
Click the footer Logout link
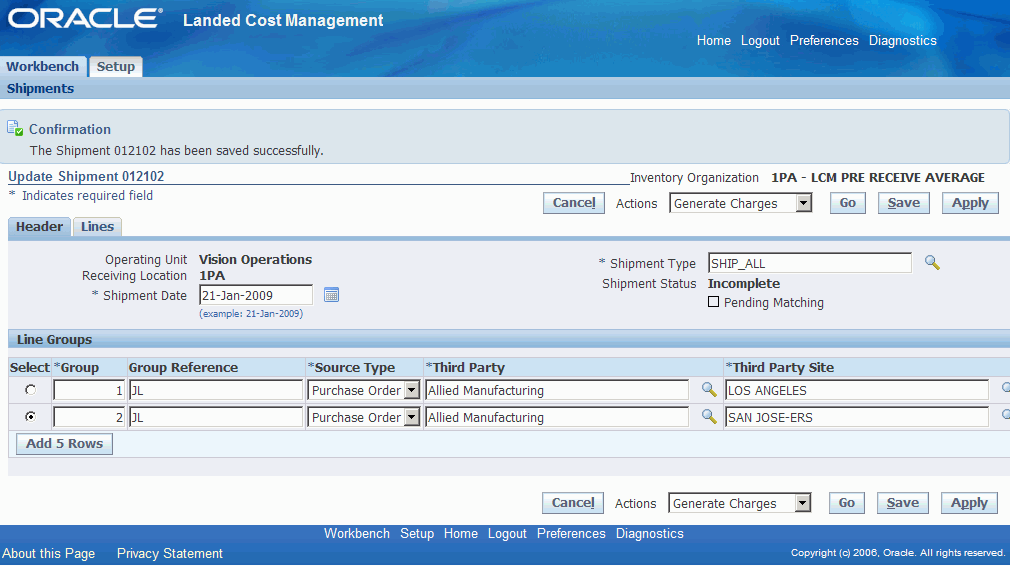(507, 534)
